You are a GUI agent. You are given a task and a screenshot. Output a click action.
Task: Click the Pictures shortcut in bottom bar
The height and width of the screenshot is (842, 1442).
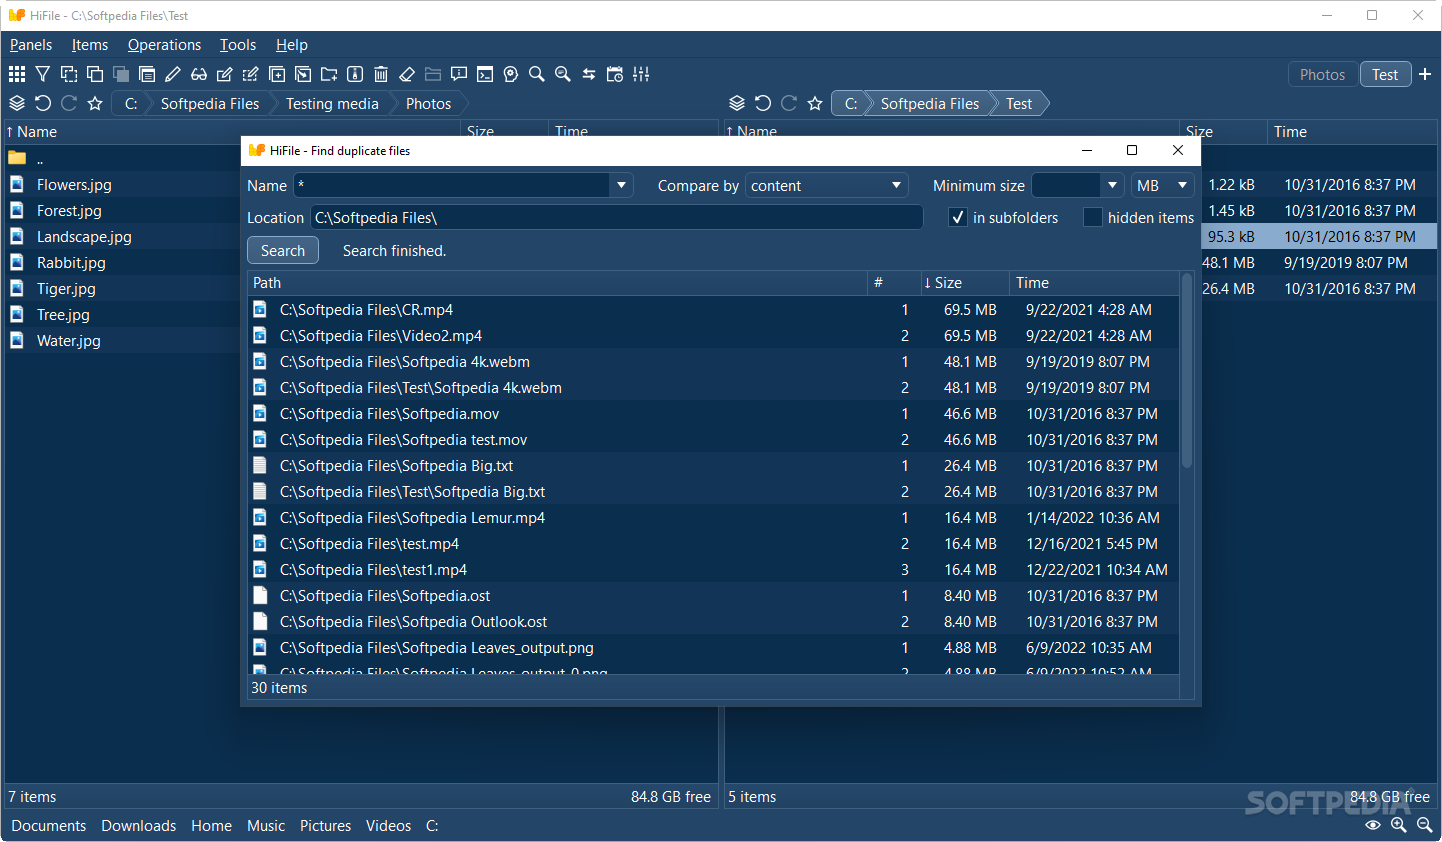326,826
